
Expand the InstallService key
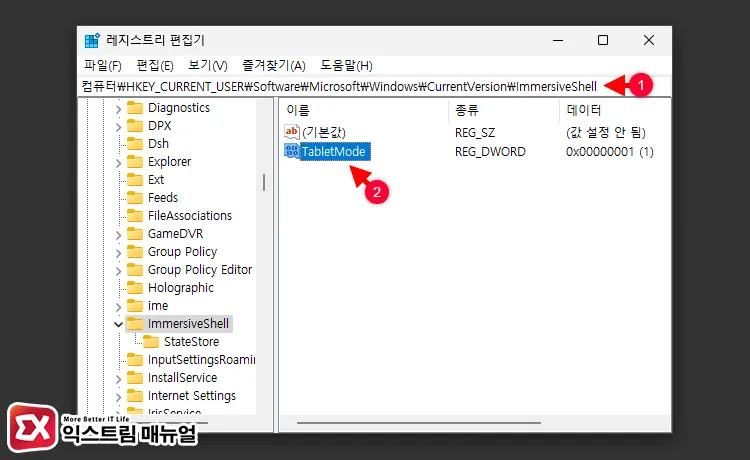tap(118, 379)
